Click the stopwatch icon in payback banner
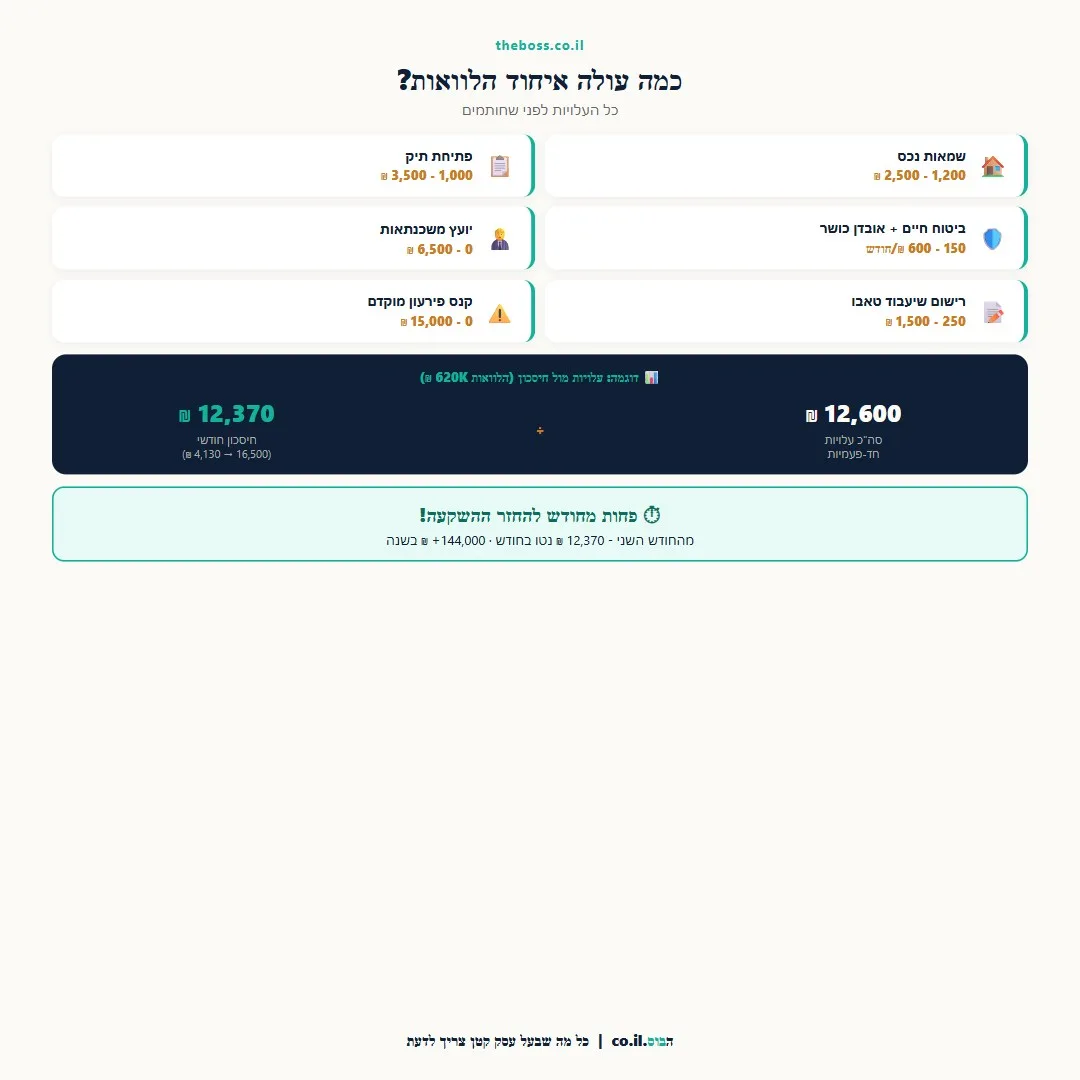Image resolution: width=1080 pixels, height=1080 pixels. (x=652, y=515)
